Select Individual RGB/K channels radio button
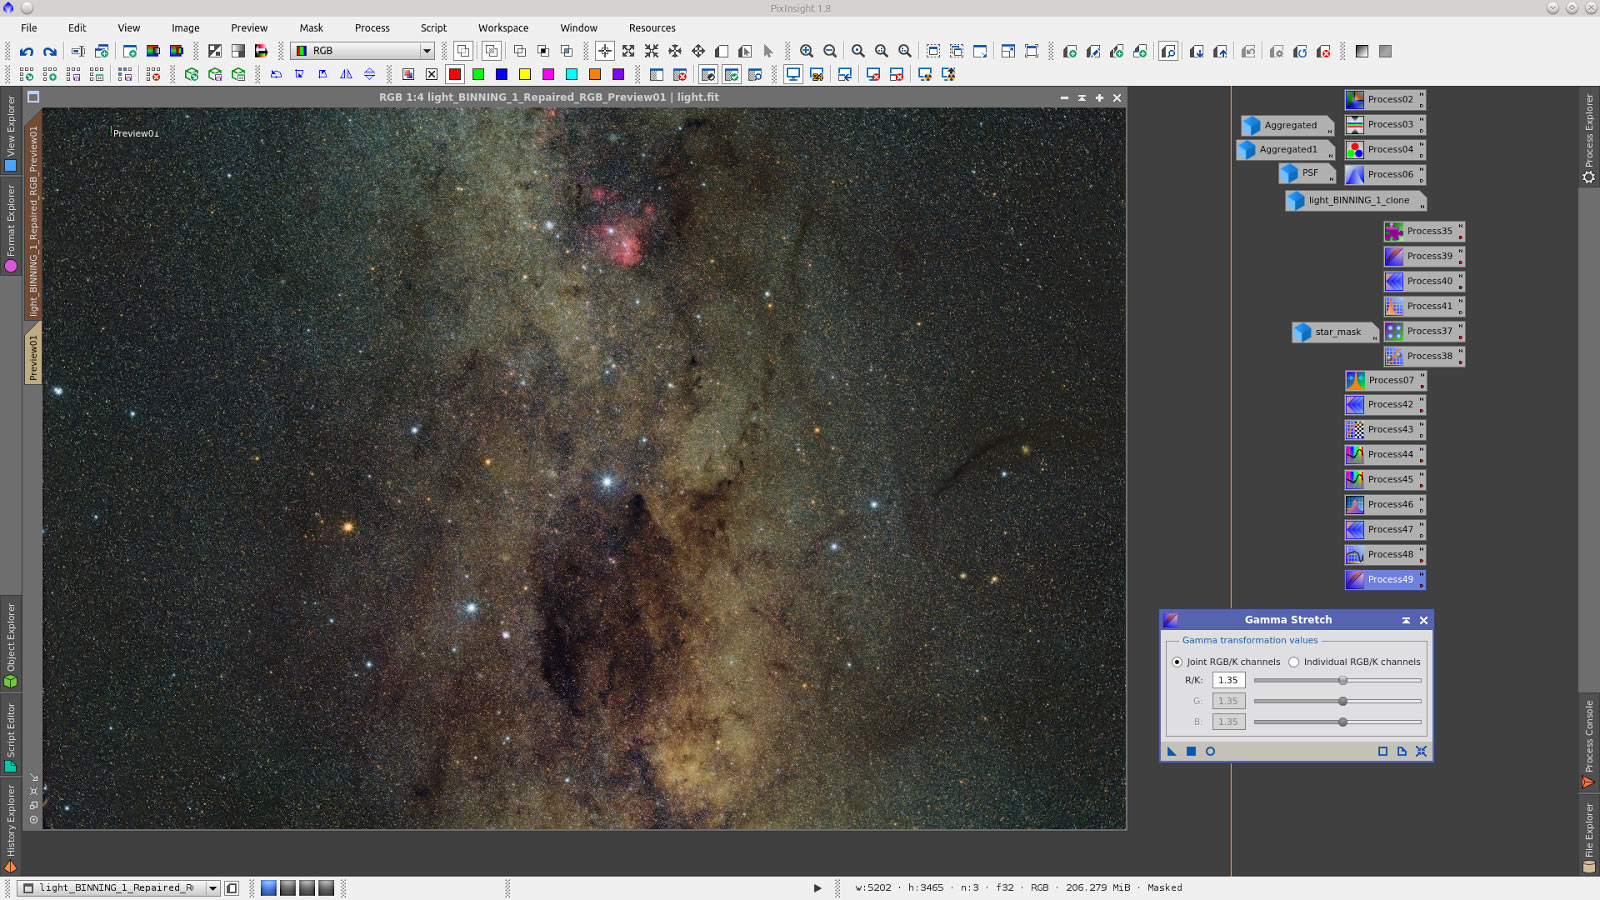1600x900 pixels. pyautogui.click(x=1294, y=662)
